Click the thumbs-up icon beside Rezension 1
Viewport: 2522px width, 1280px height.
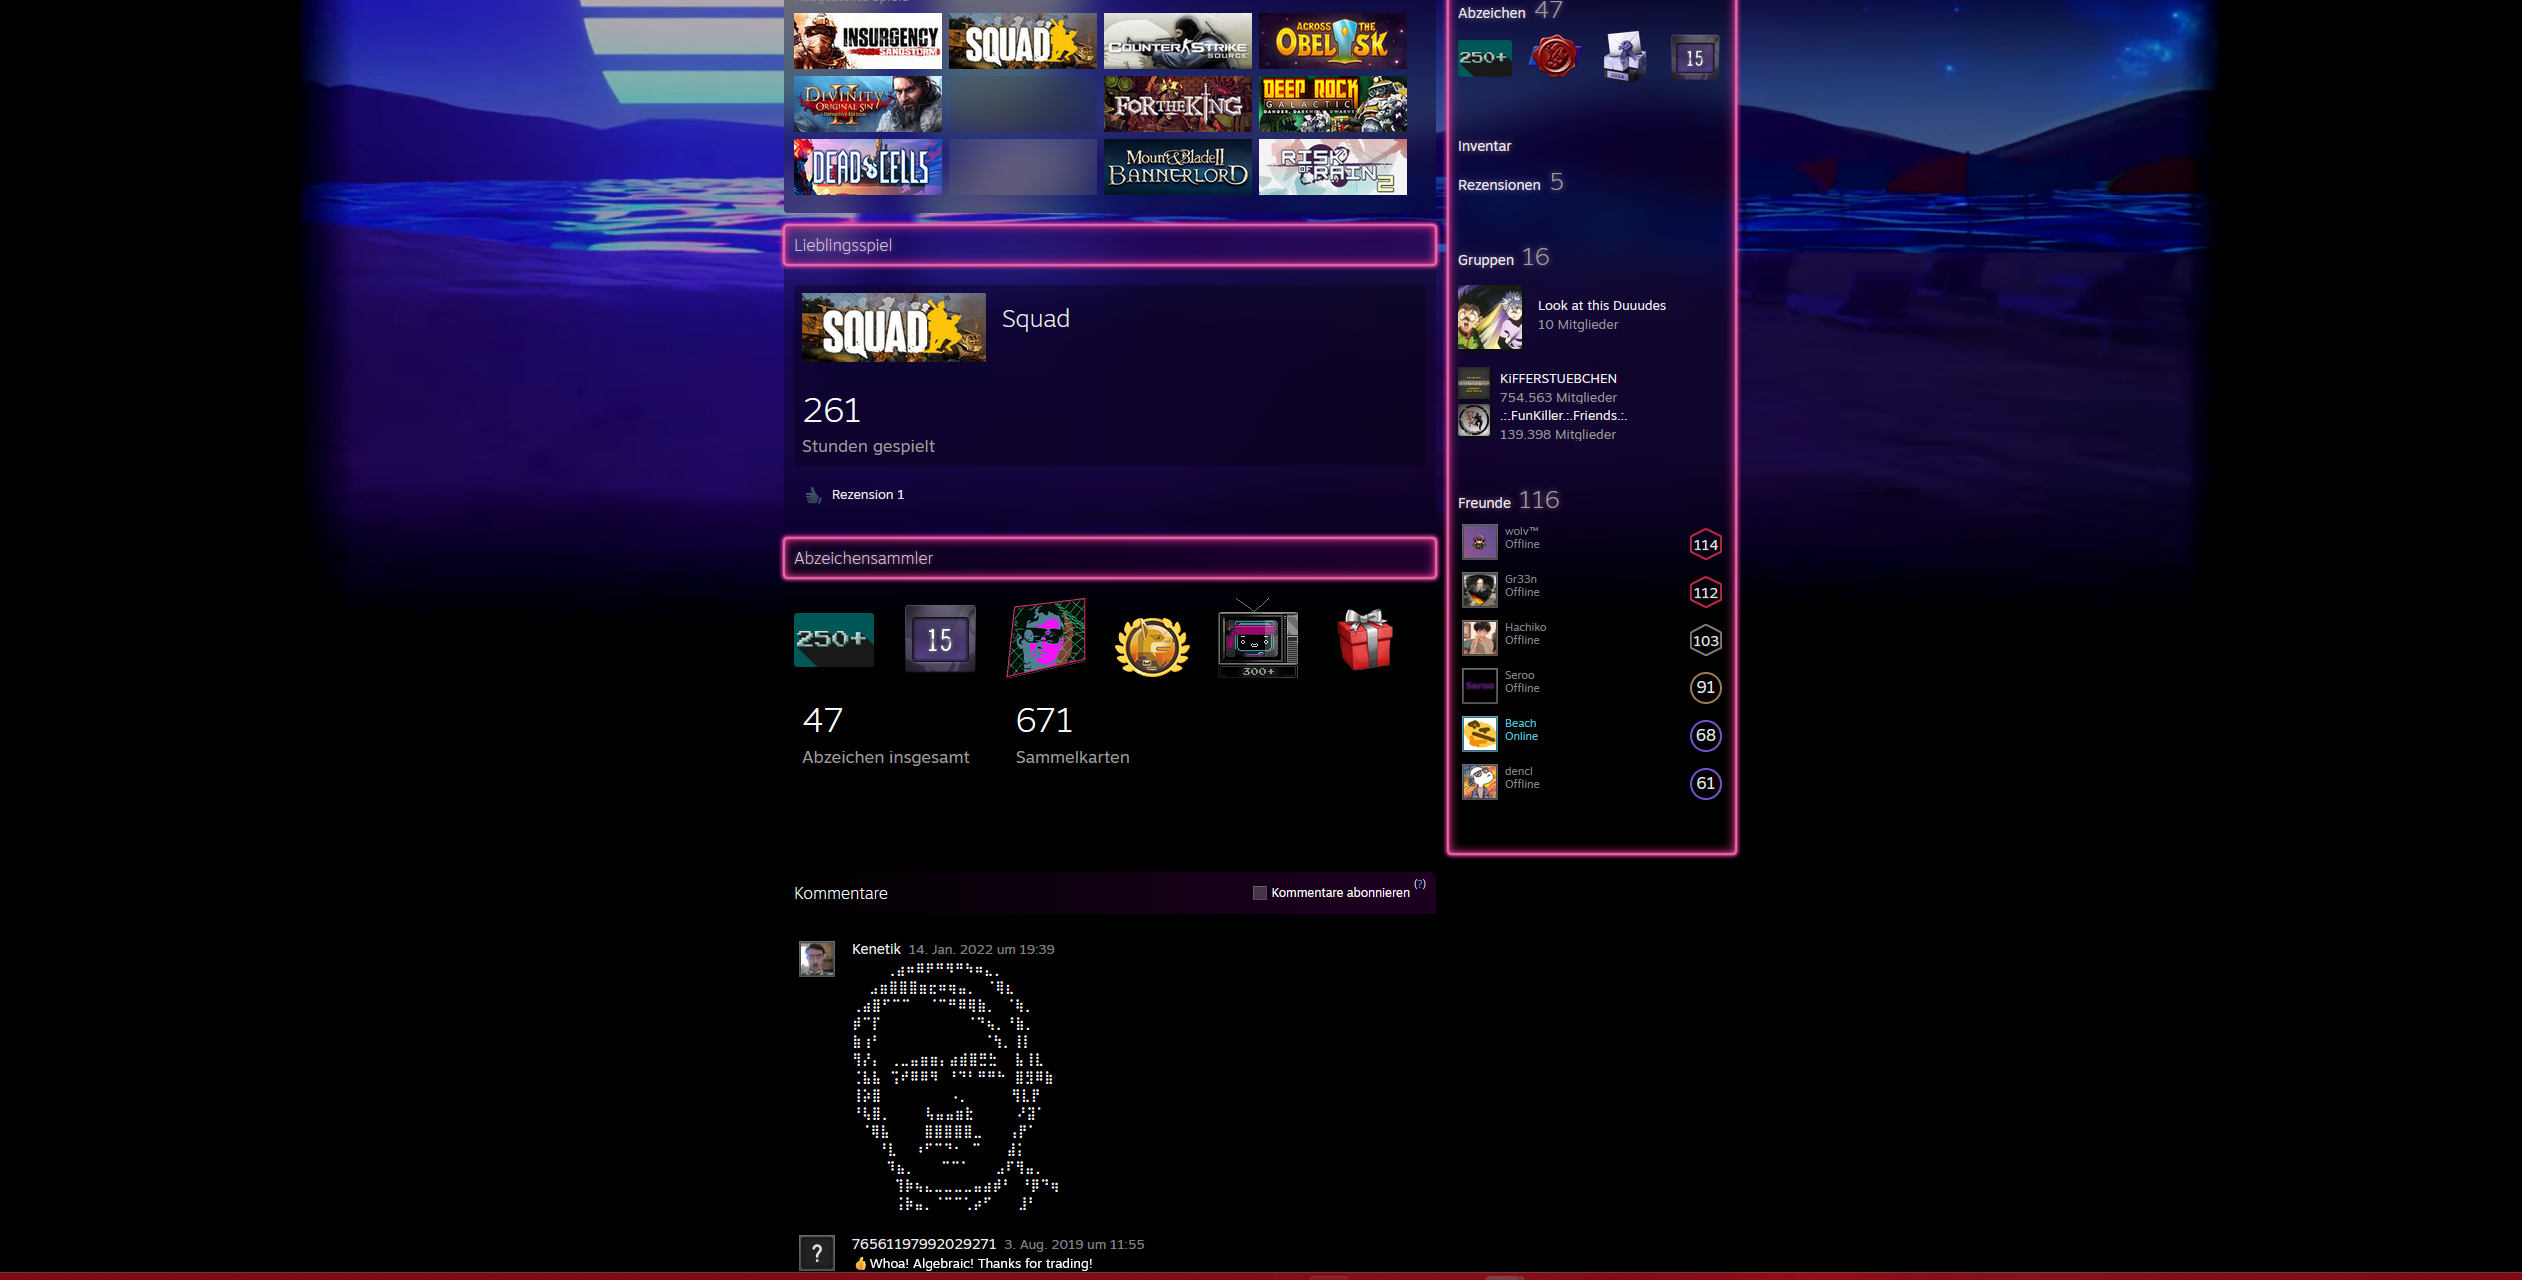click(x=813, y=495)
